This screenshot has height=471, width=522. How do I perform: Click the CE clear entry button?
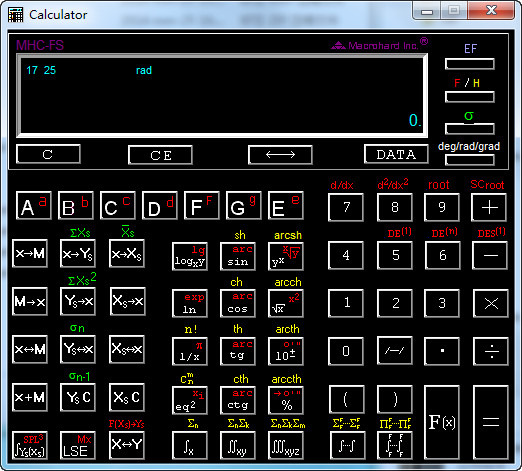coord(160,155)
